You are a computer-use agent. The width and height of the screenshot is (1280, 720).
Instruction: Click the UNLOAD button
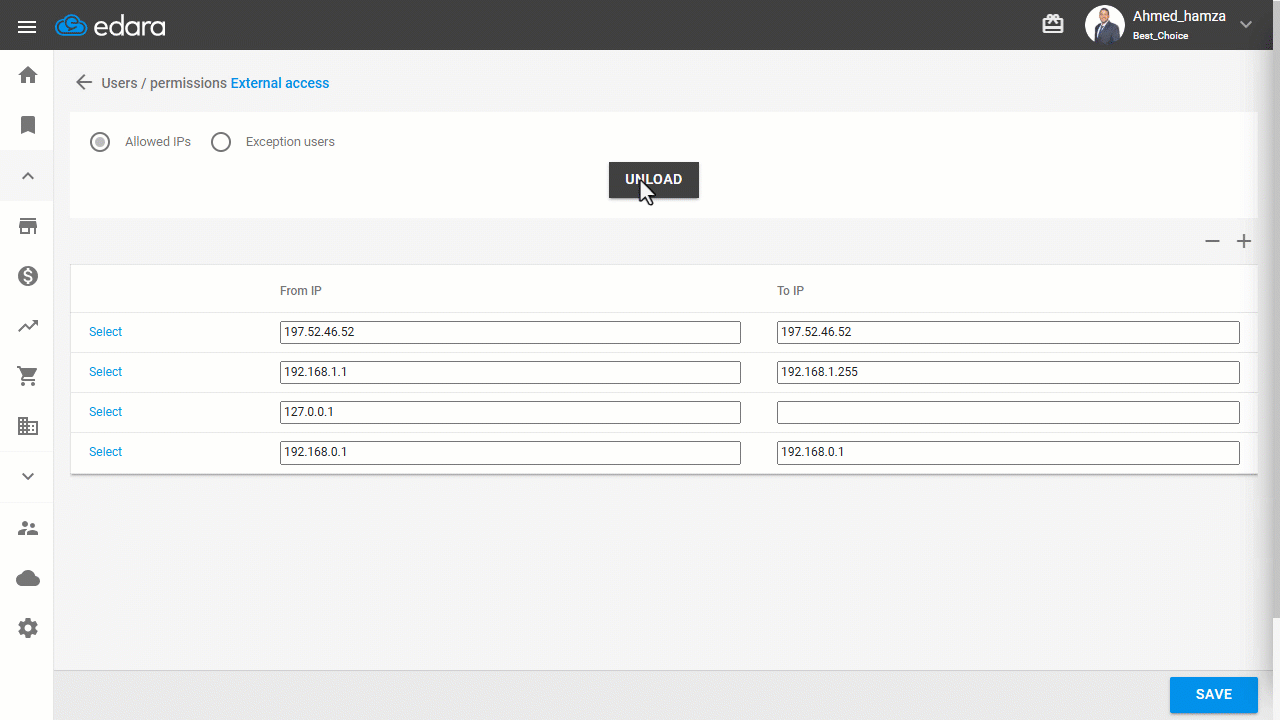click(654, 180)
